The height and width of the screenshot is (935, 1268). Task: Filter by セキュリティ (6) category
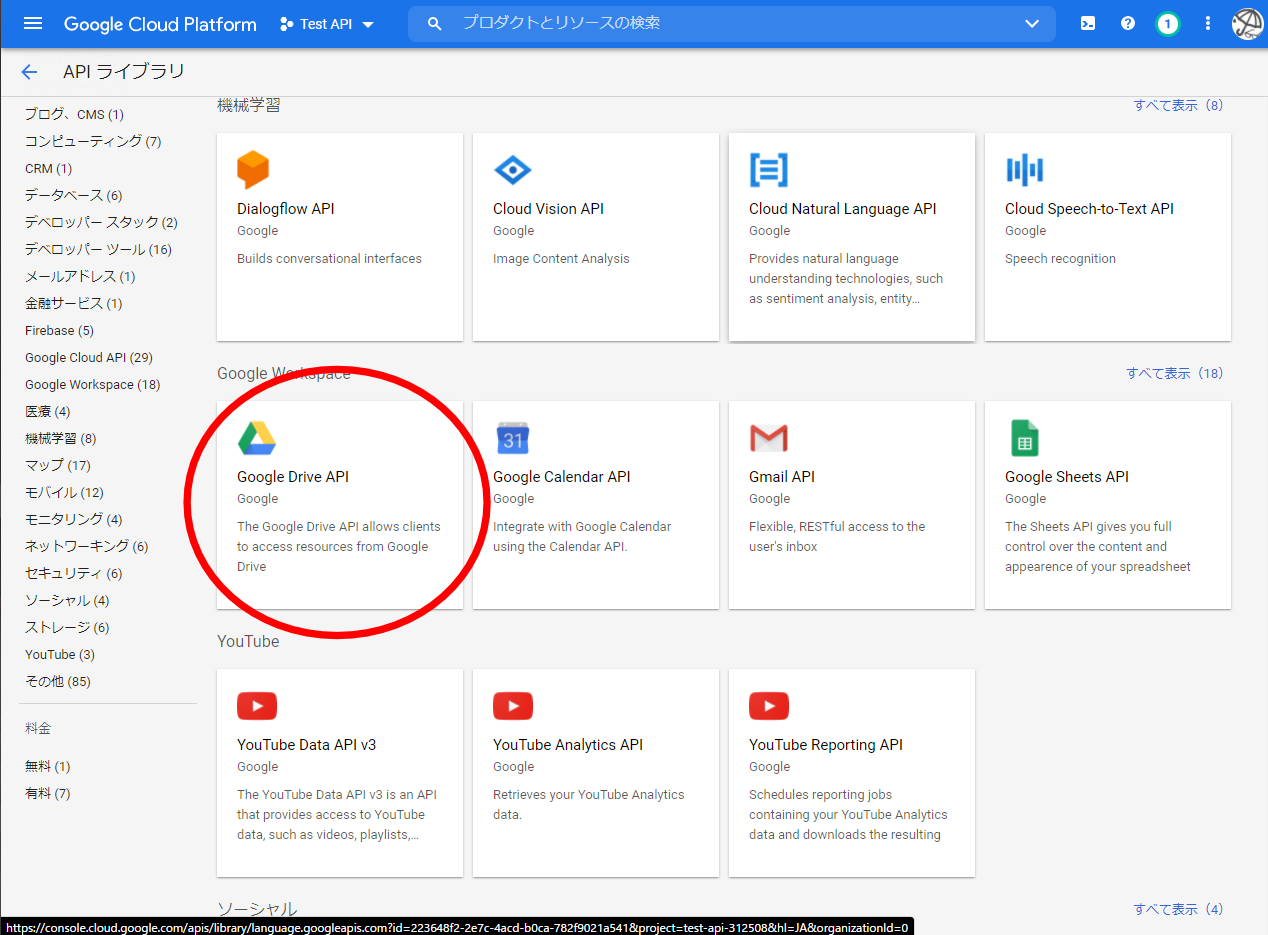click(x=74, y=573)
